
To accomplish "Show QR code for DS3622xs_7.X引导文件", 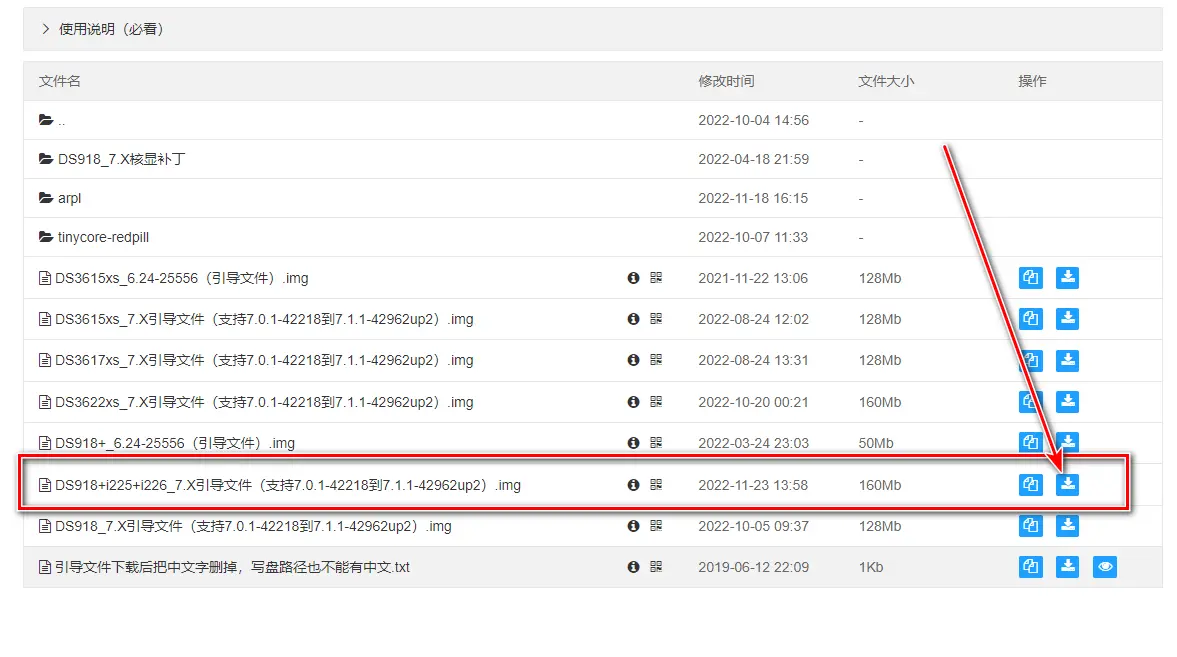I will point(656,402).
